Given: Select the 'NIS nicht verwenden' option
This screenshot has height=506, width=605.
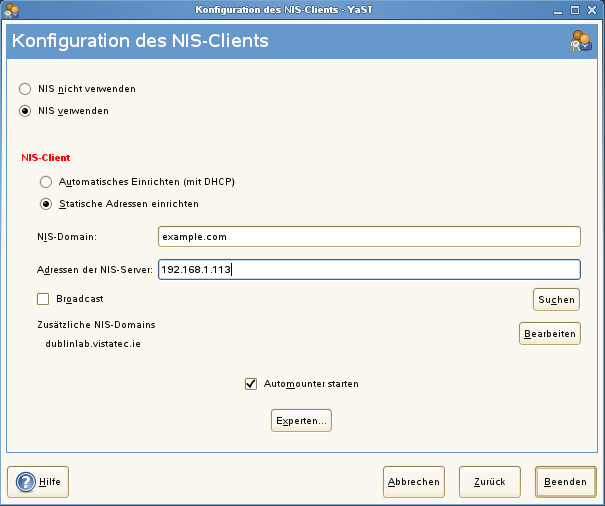Looking at the screenshot, I should coord(25,89).
